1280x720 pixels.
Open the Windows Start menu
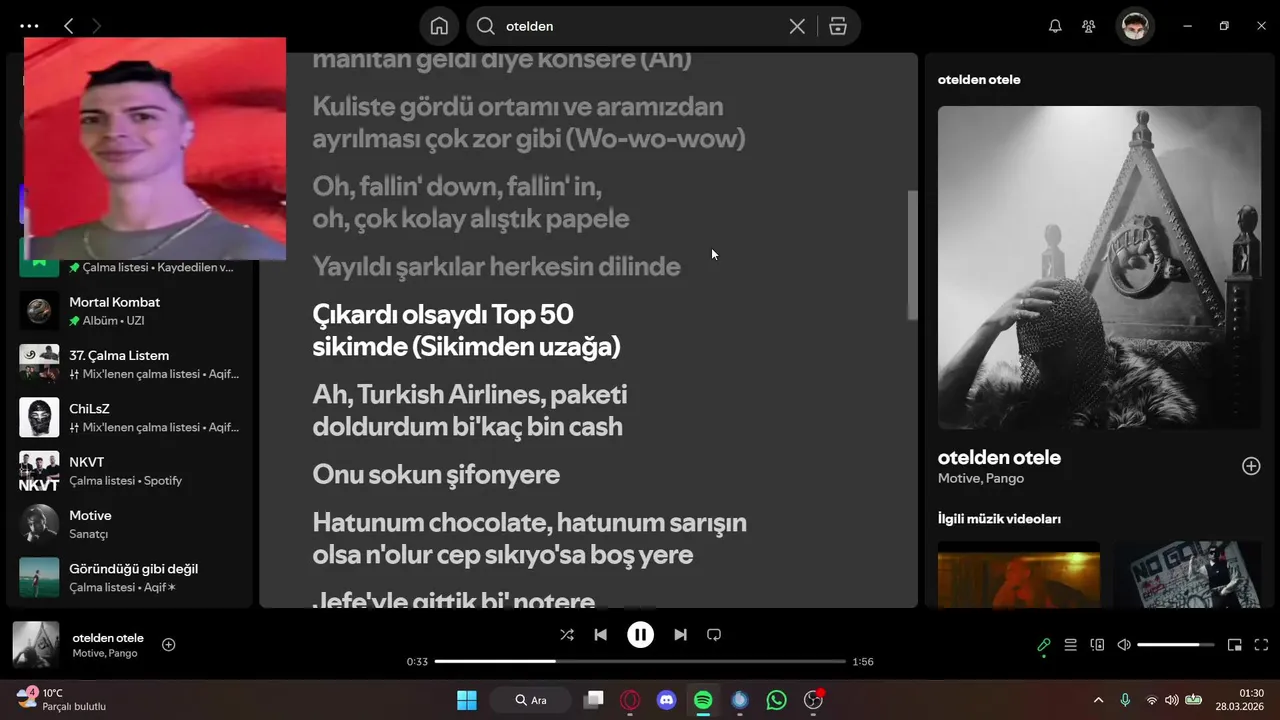point(467,700)
